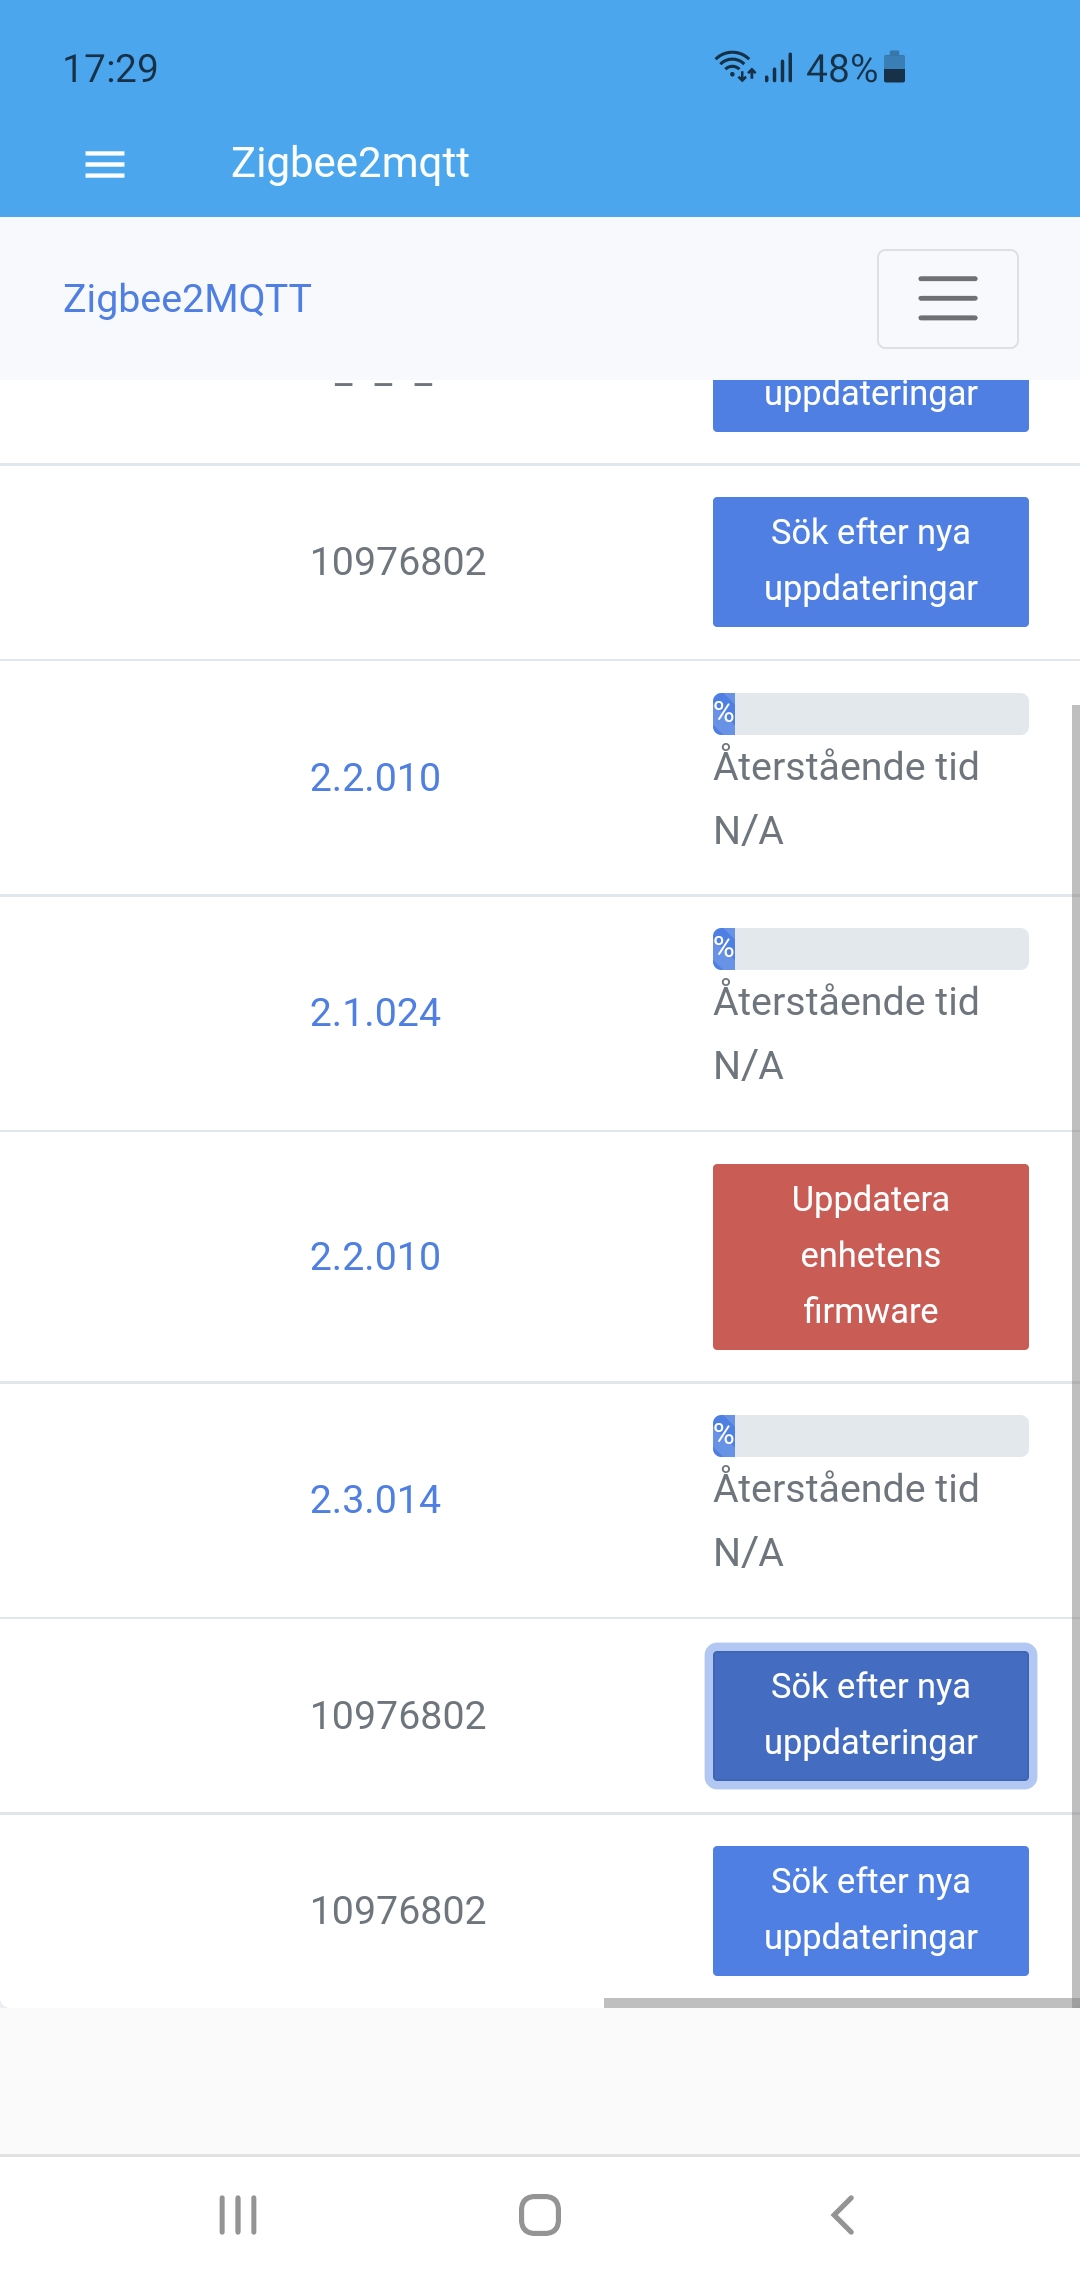Select firmware version link 2.2.010
The width and height of the screenshot is (1080, 2280).
[x=375, y=776]
